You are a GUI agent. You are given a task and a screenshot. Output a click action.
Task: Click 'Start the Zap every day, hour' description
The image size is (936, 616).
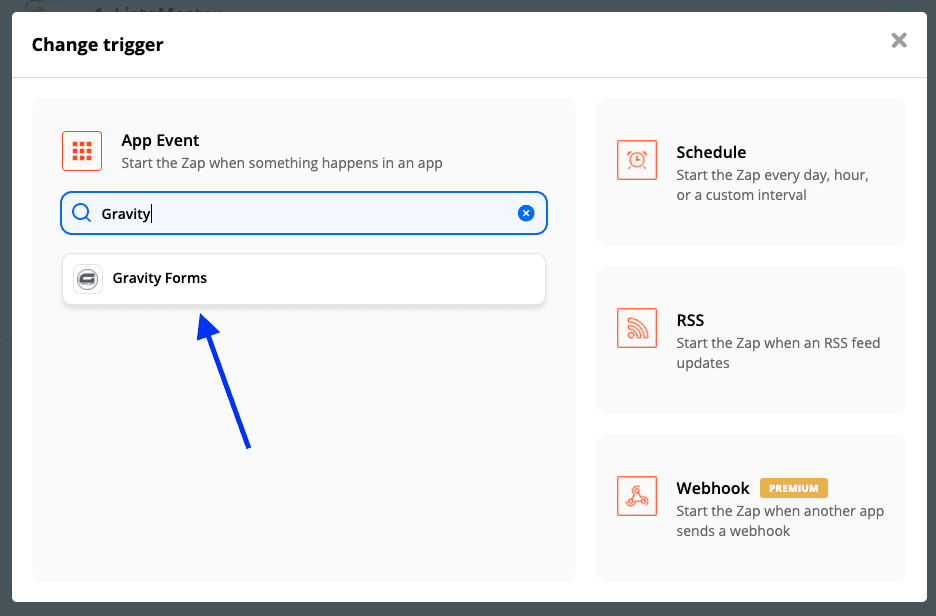pyautogui.click(x=772, y=185)
